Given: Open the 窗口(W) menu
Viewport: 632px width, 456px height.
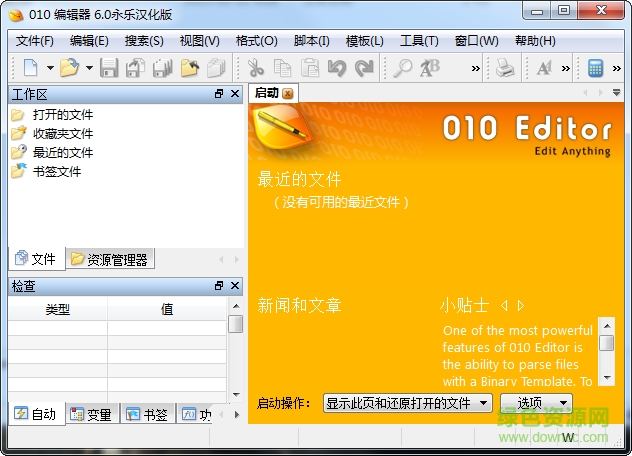Looking at the screenshot, I should click(476, 41).
